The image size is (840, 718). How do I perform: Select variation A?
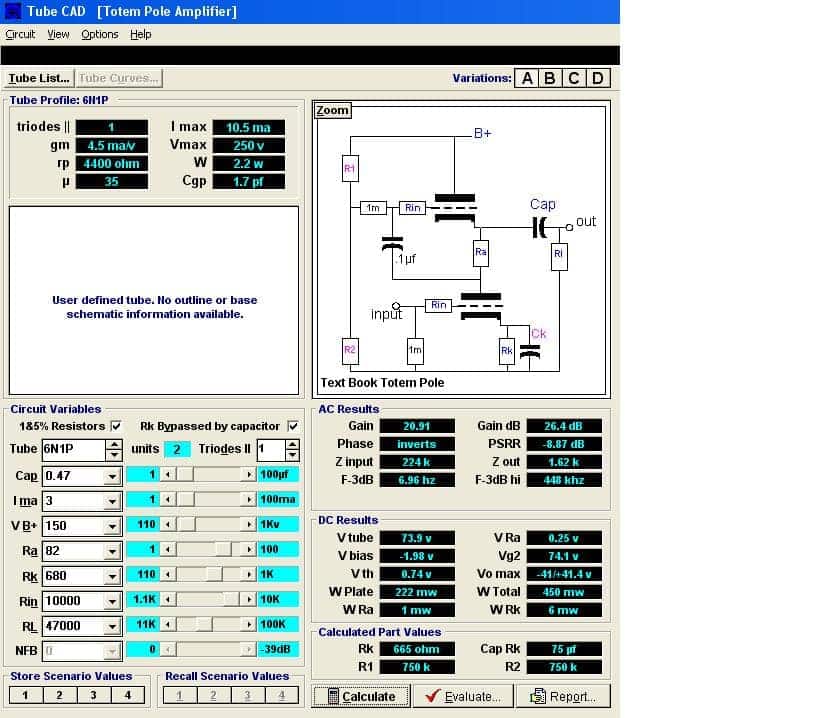click(527, 78)
